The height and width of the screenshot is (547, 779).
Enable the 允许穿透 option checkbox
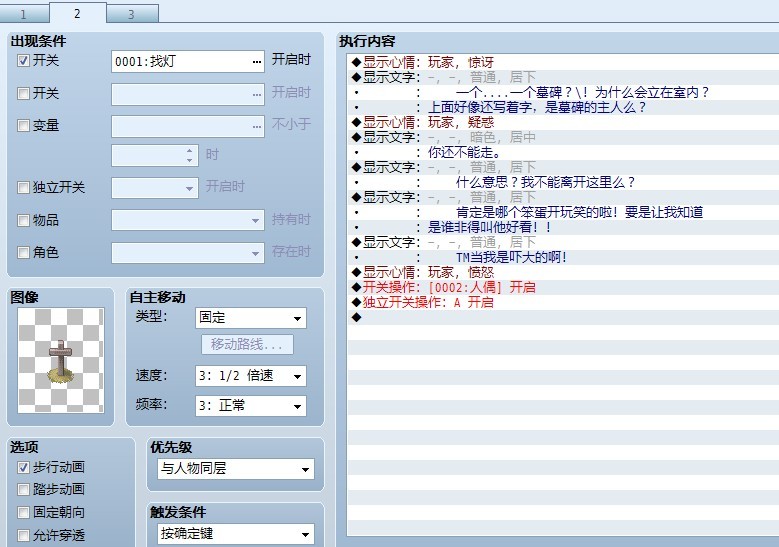[23, 535]
